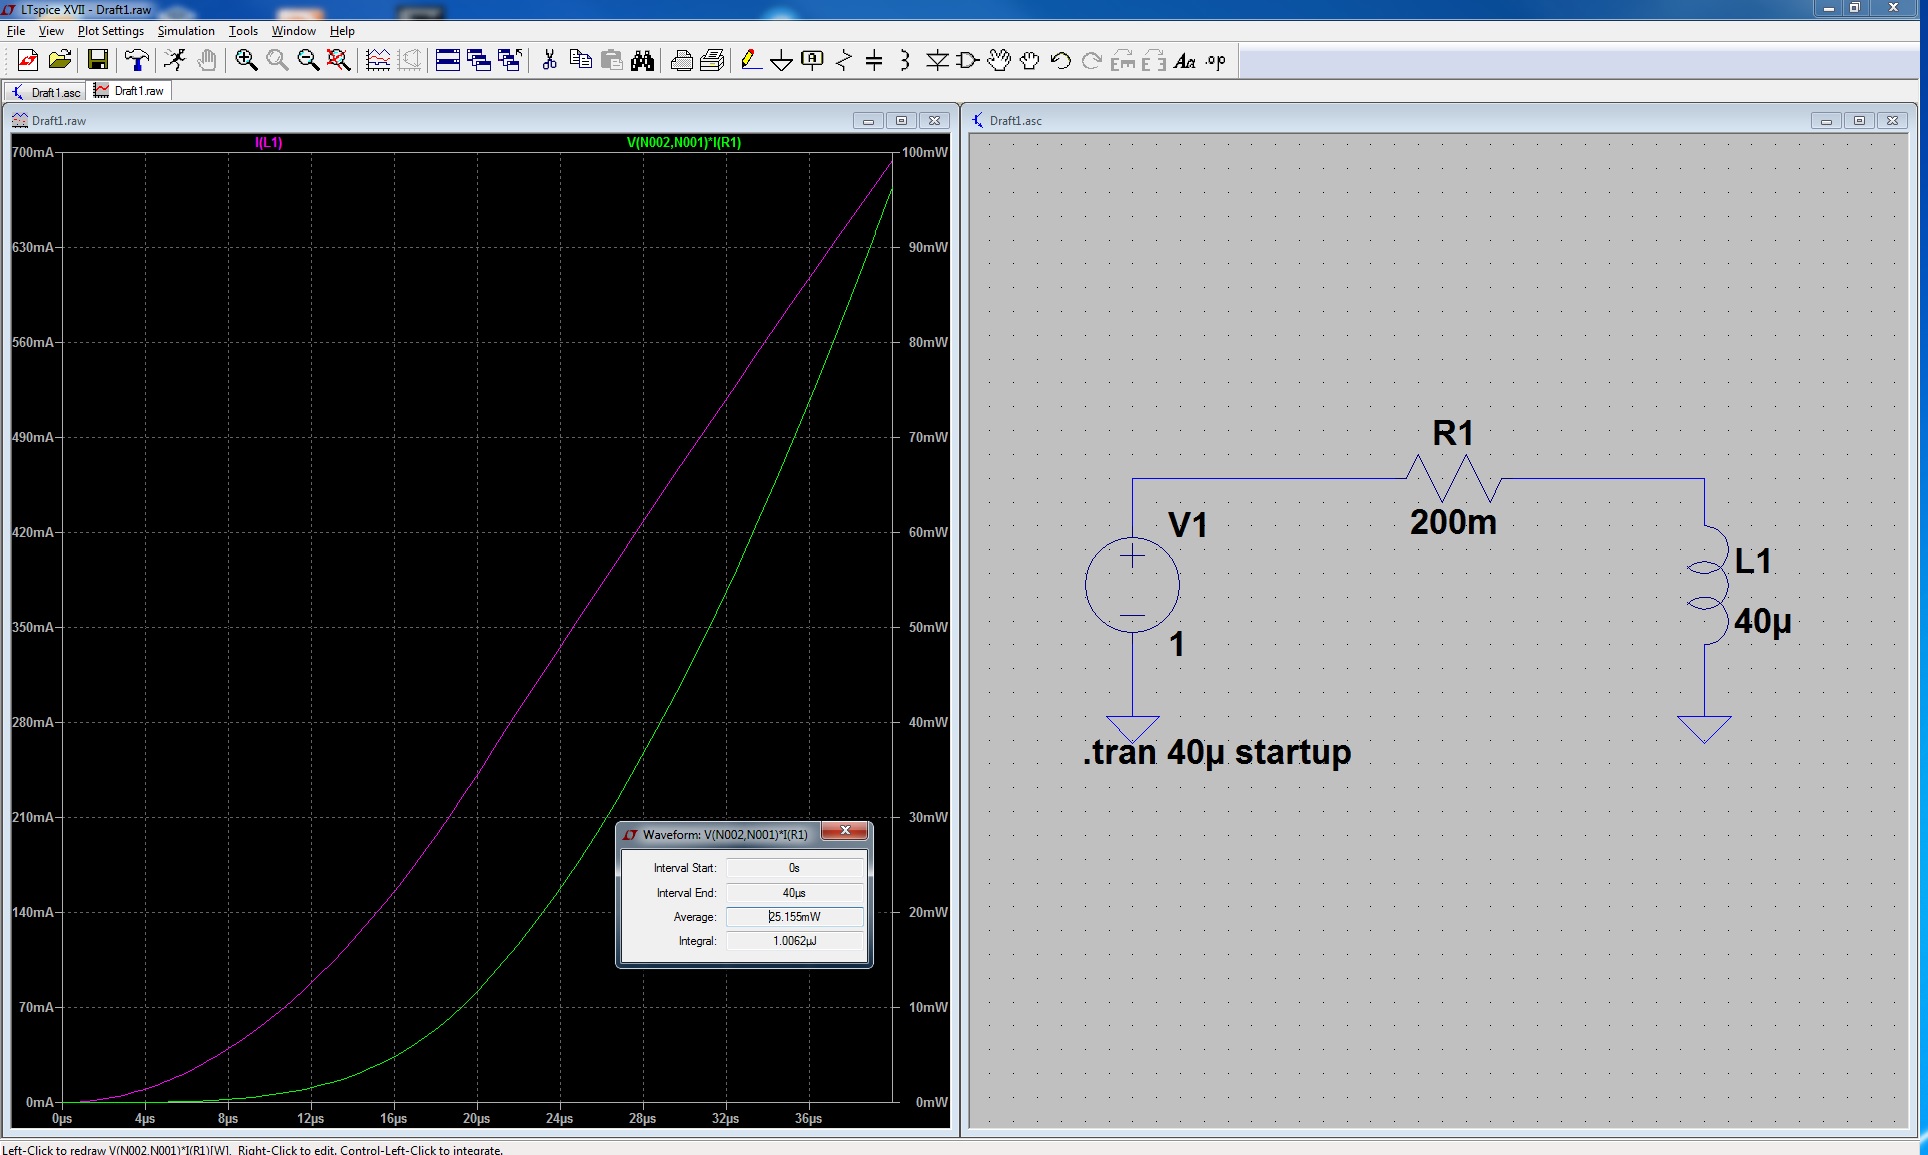The image size is (1928, 1155).
Task: Select the Label Net tool
Action: (x=813, y=61)
